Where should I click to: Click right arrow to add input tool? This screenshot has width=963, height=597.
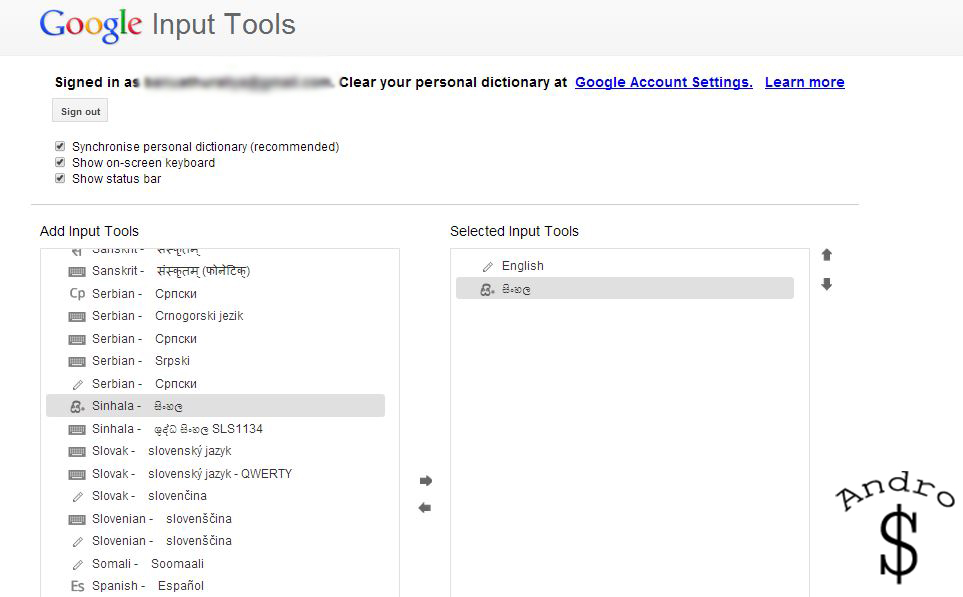coord(425,481)
